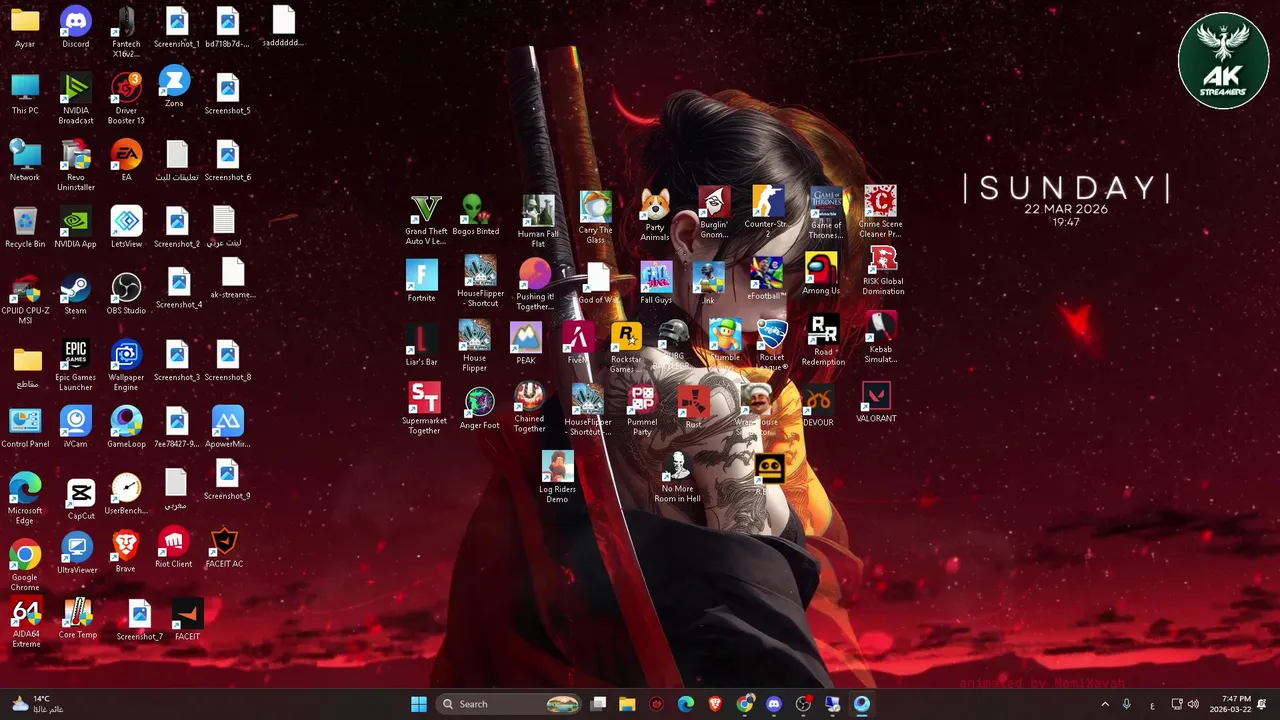Open the EA app desktop icon
Image resolution: width=1280 pixels, height=720 pixels.
[126, 160]
